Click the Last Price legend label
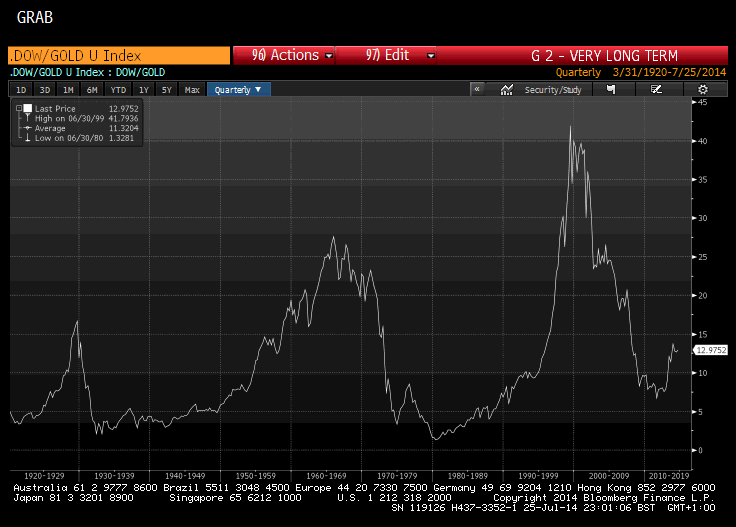 pos(55,108)
